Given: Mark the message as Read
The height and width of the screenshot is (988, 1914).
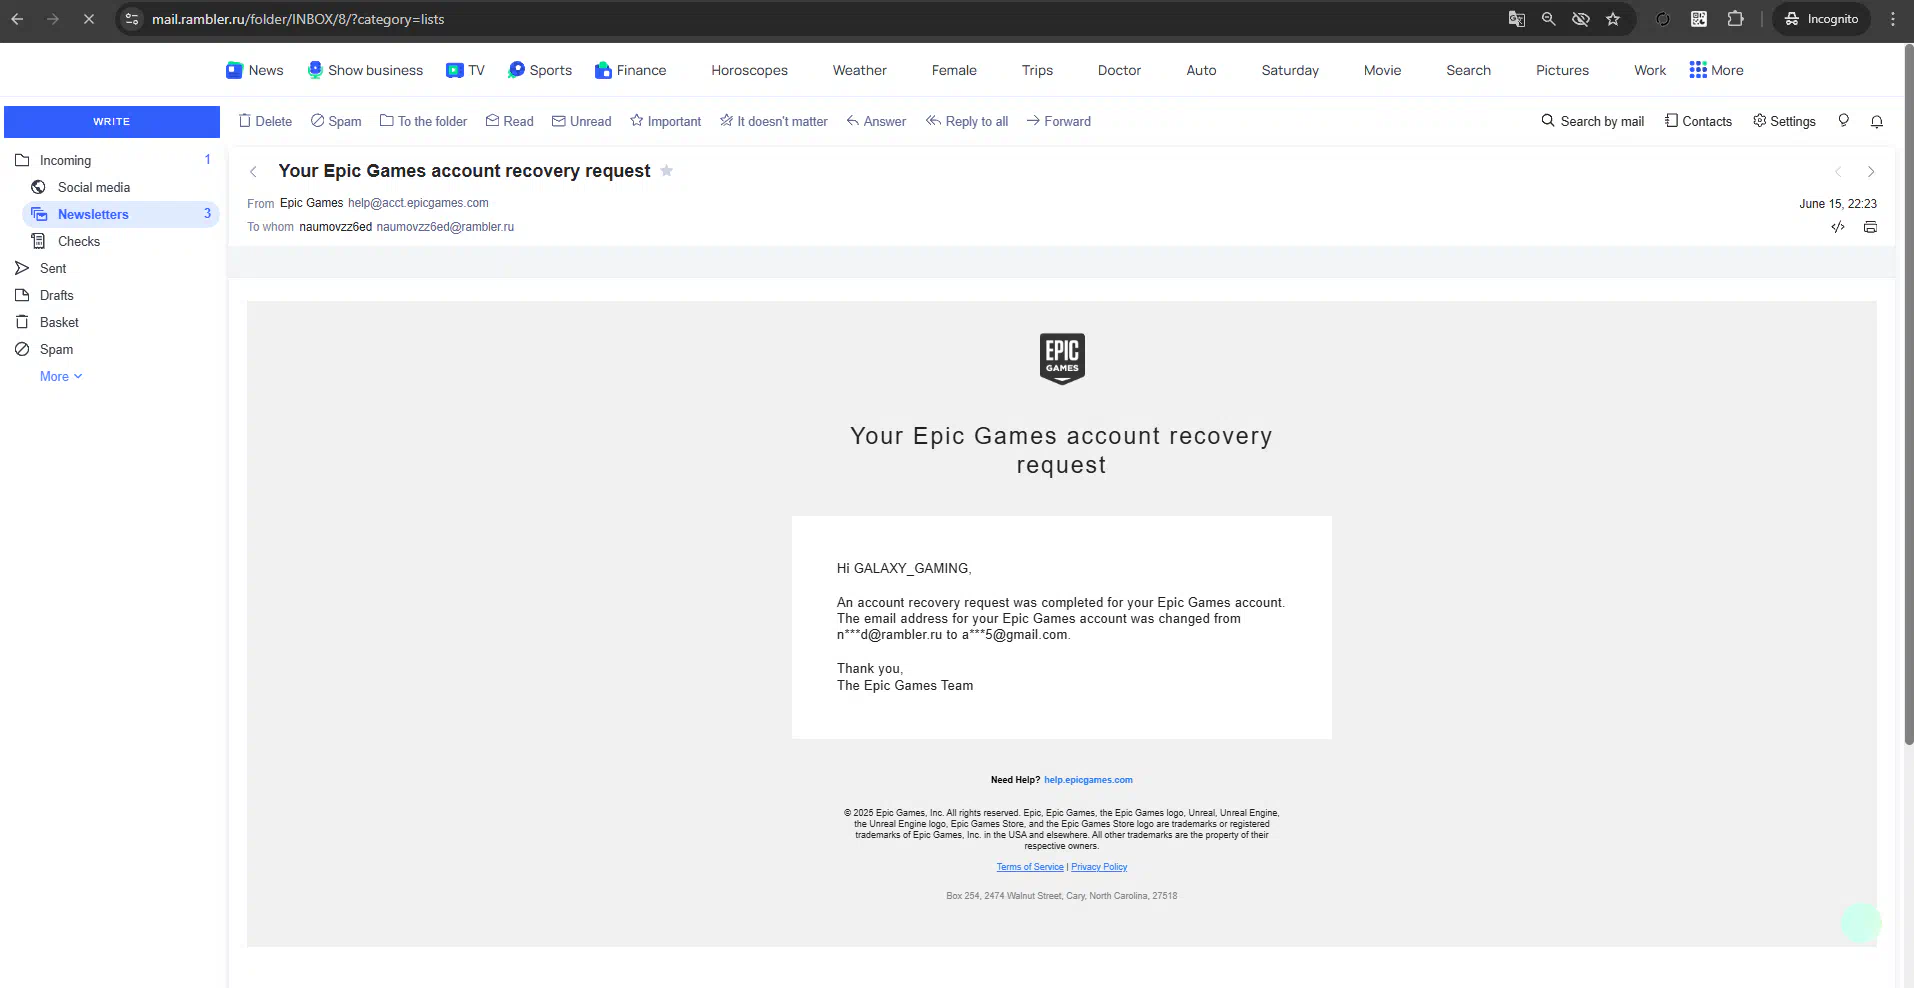Looking at the screenshot, I should point(509,121).
